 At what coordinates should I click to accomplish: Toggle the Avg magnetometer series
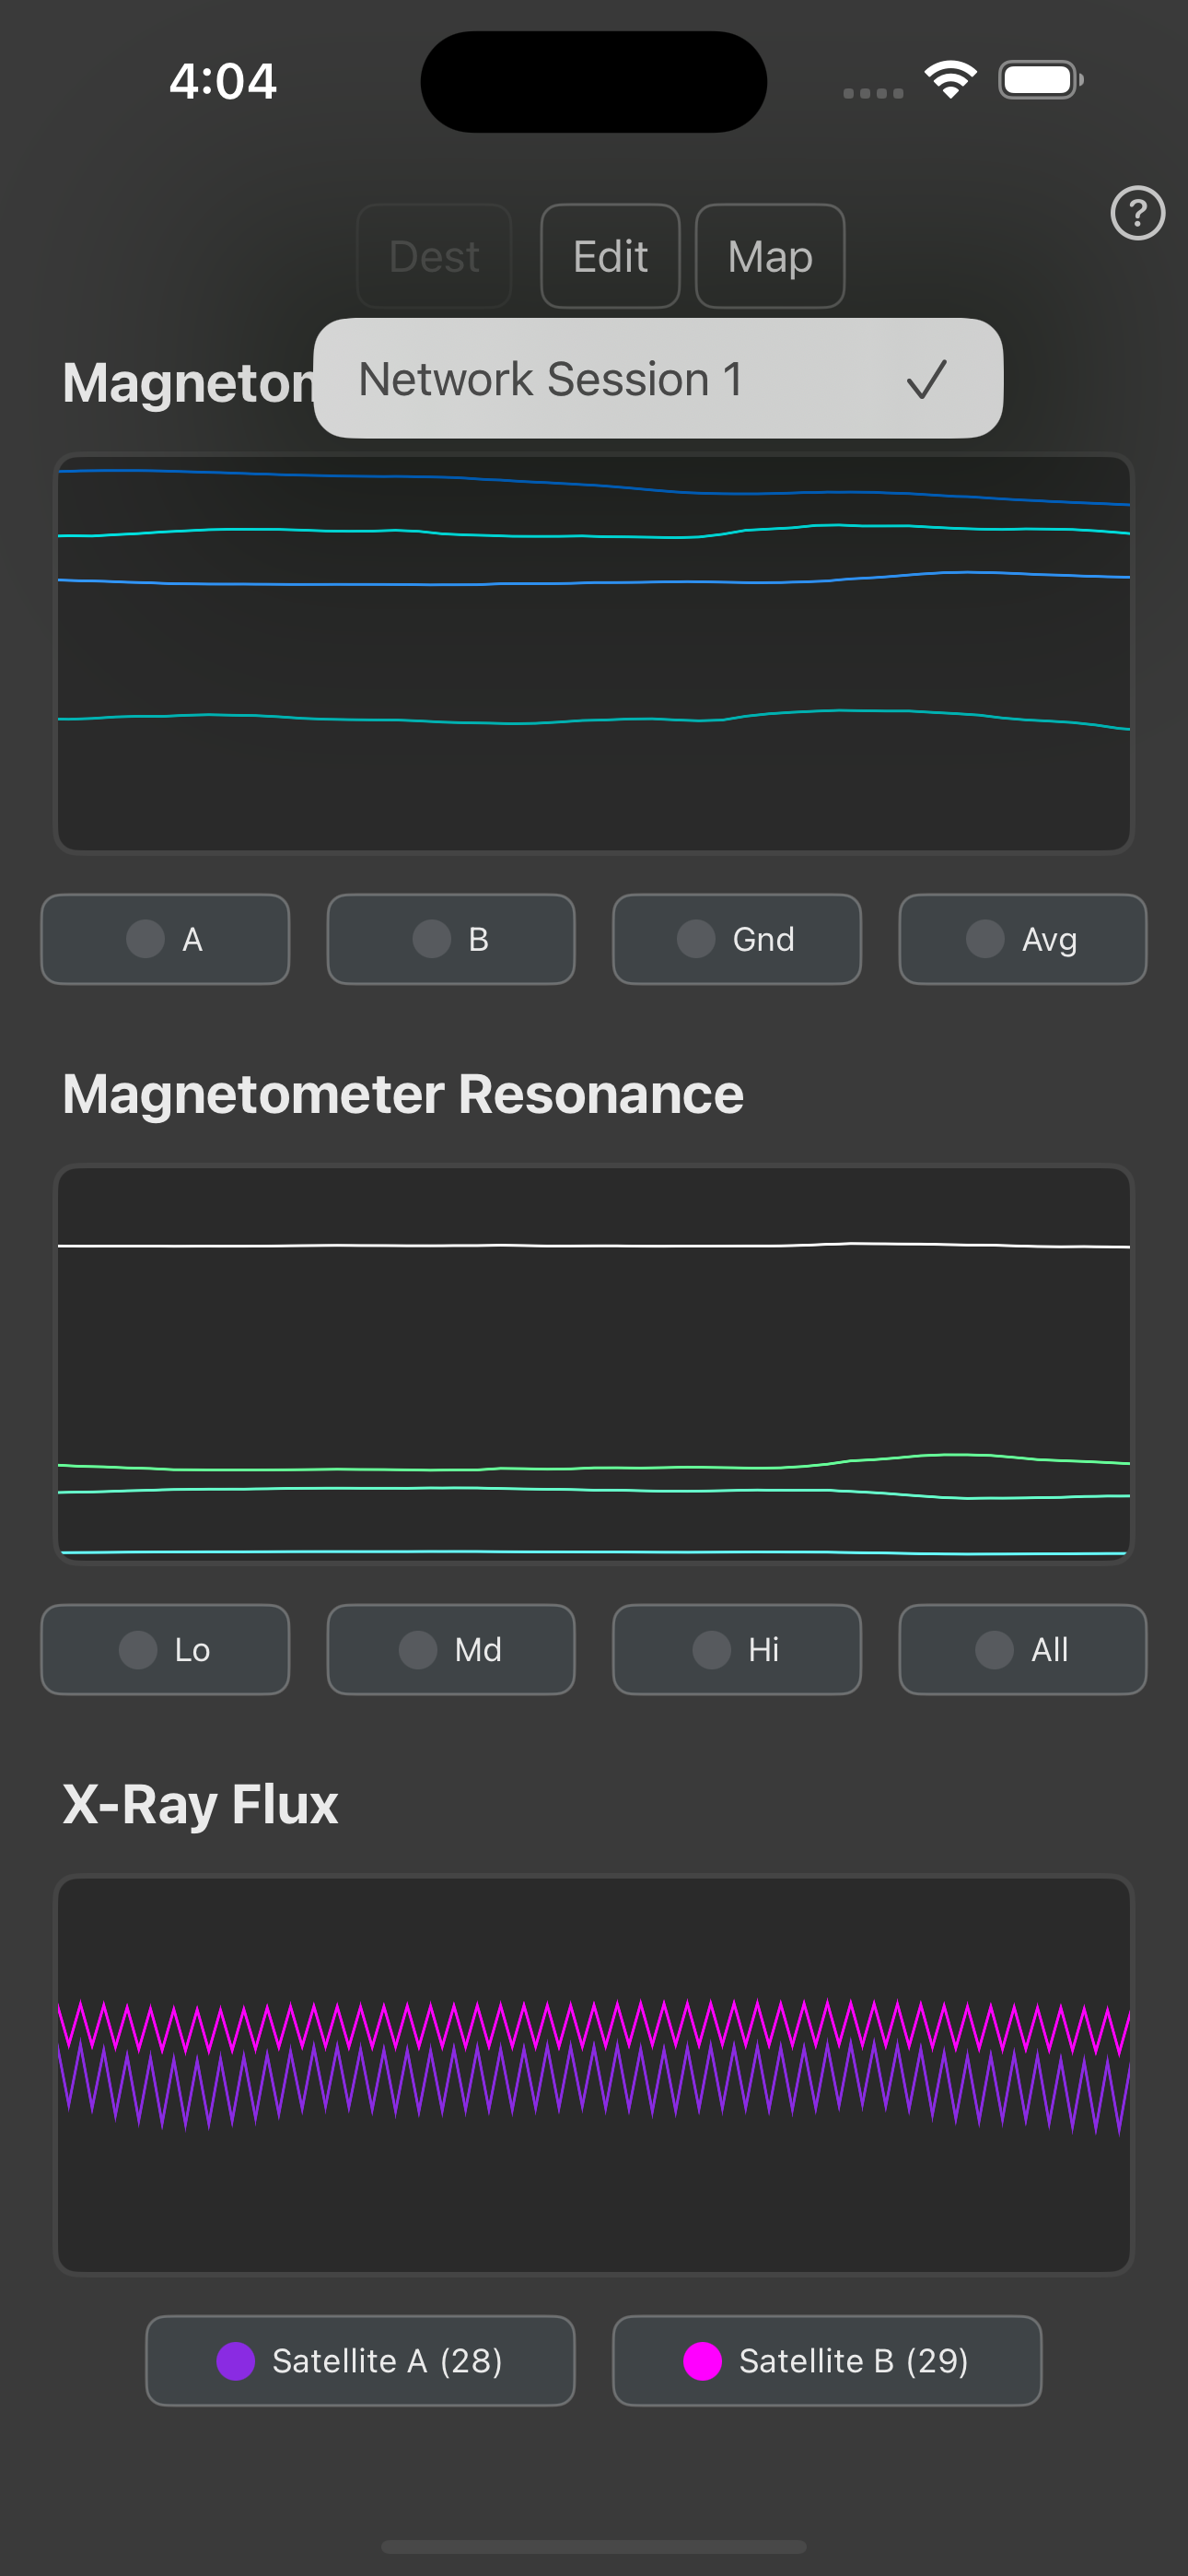1022,939
